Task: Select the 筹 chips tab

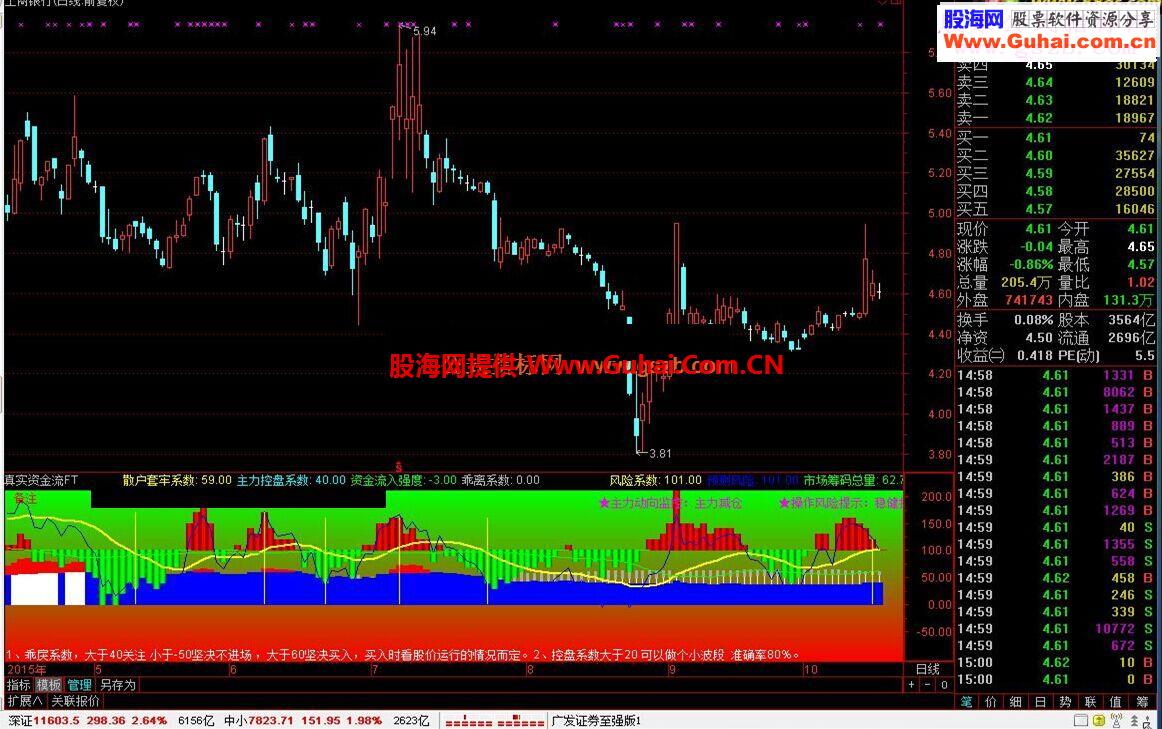Action: coord(1141,702)
